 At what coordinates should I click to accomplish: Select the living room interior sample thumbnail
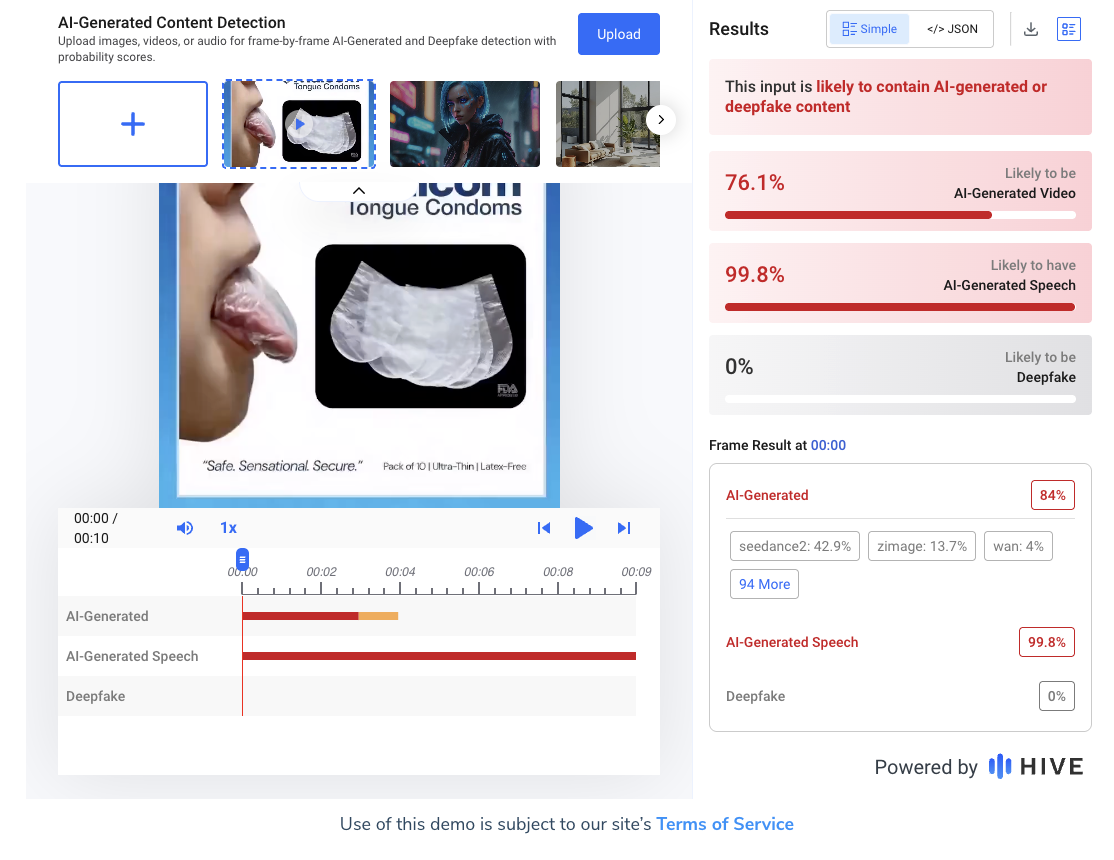pyautogui.click(x=607, y=124)
